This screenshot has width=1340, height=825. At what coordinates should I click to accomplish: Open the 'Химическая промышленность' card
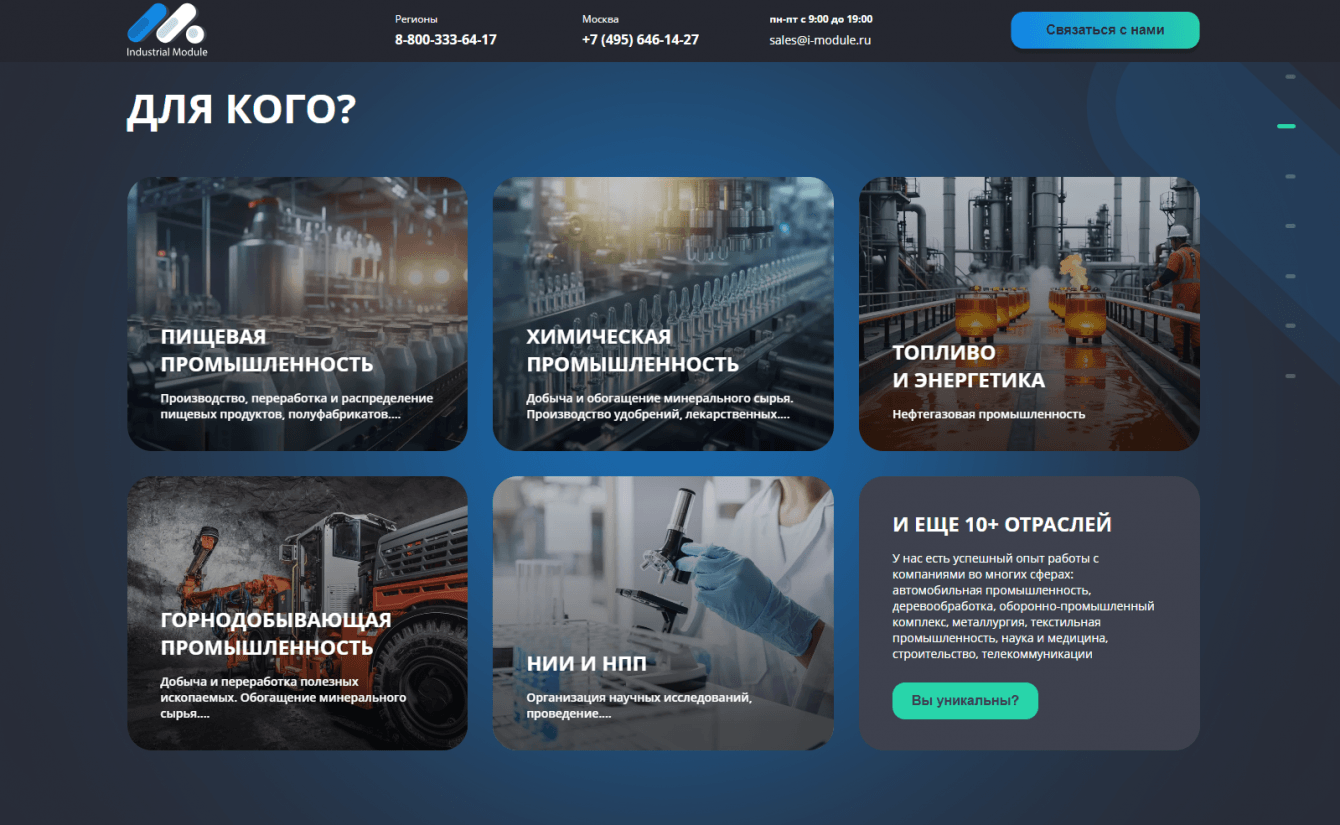[663, 314]
